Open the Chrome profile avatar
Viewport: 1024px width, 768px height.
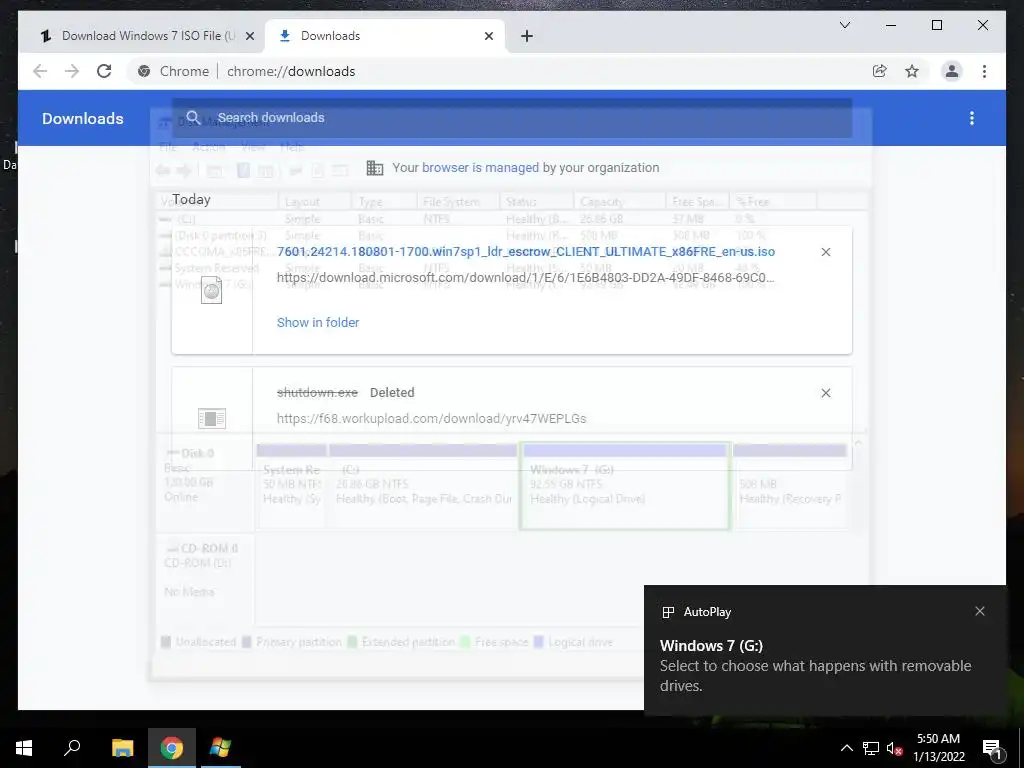click(952, 71)
